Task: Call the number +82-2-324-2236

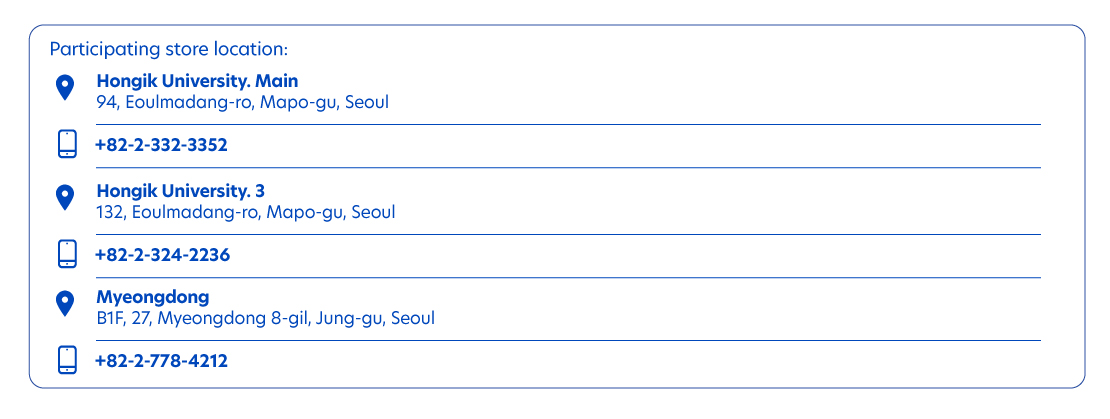Action: click(162, 255)
